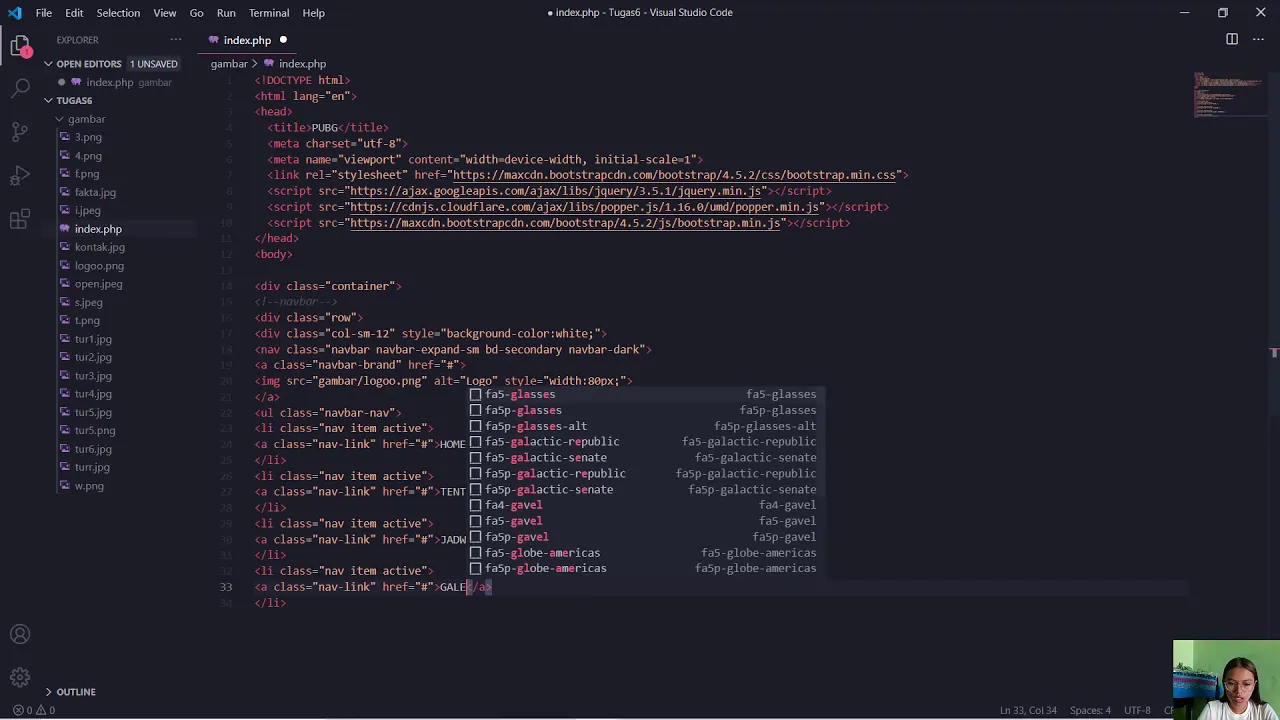Open tur1.jpg in the file tree
1280x720 pixels.
tap(93, 339)
